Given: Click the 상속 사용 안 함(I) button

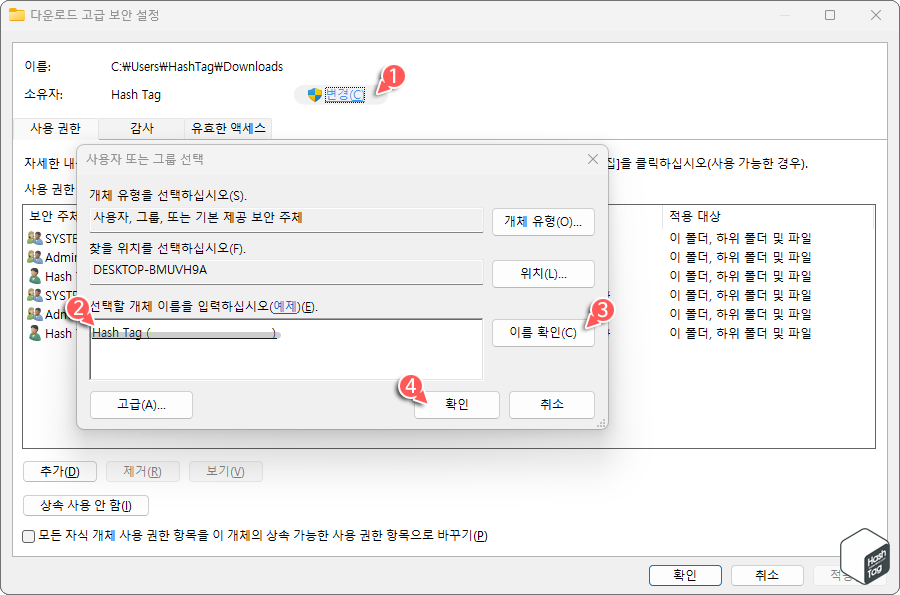Looking at the screenshot, I should tap(85, 505).
